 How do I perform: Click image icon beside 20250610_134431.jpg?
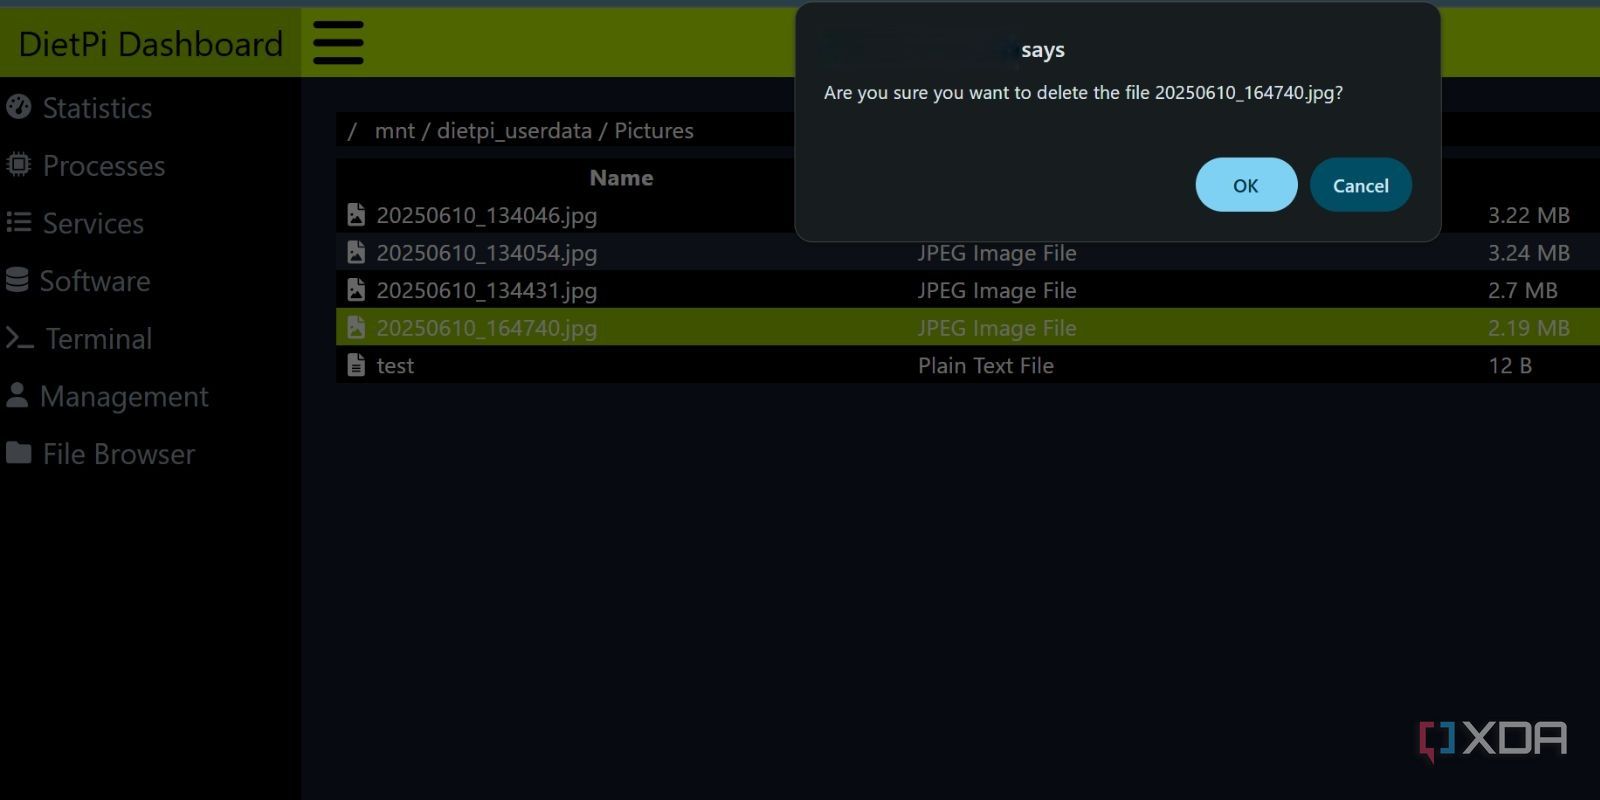pos(356,290)
